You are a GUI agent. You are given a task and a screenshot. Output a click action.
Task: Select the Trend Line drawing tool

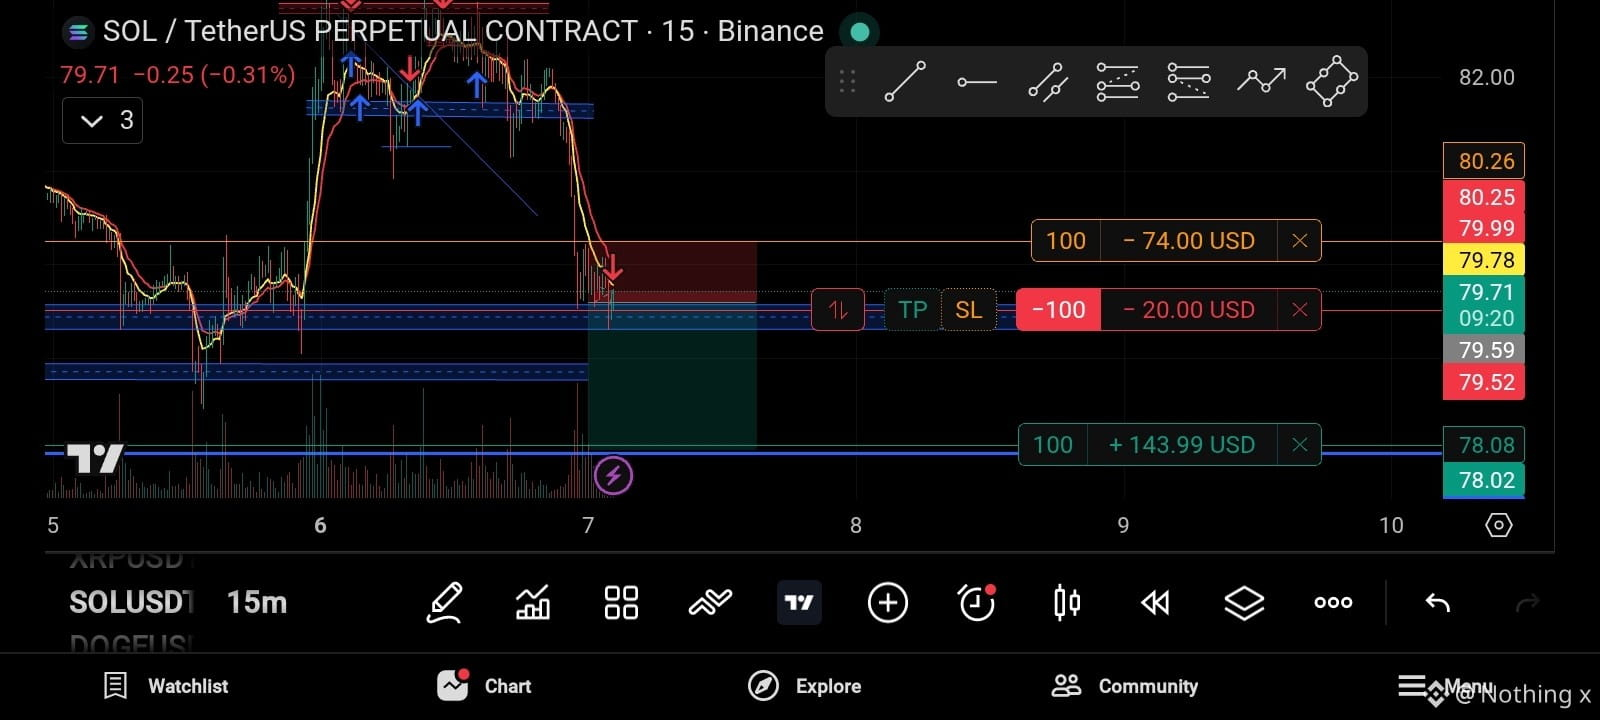pyautogui.click(x=905, y=82)
